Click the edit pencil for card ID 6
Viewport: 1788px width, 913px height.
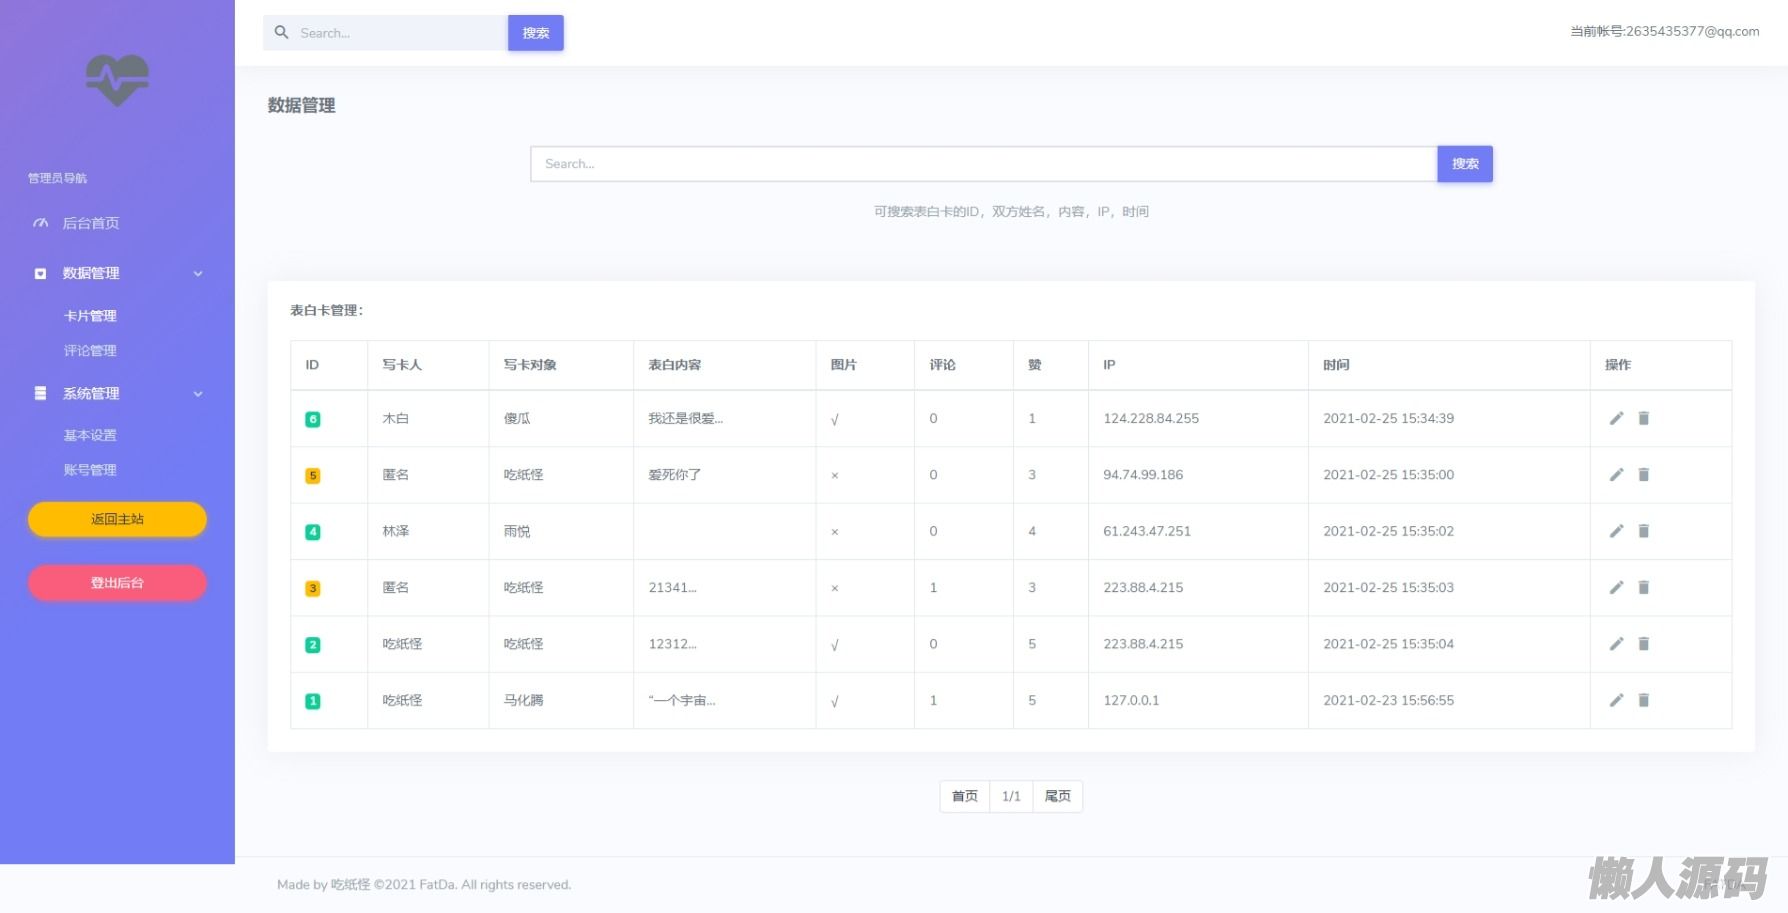[x=1616, y=418]
